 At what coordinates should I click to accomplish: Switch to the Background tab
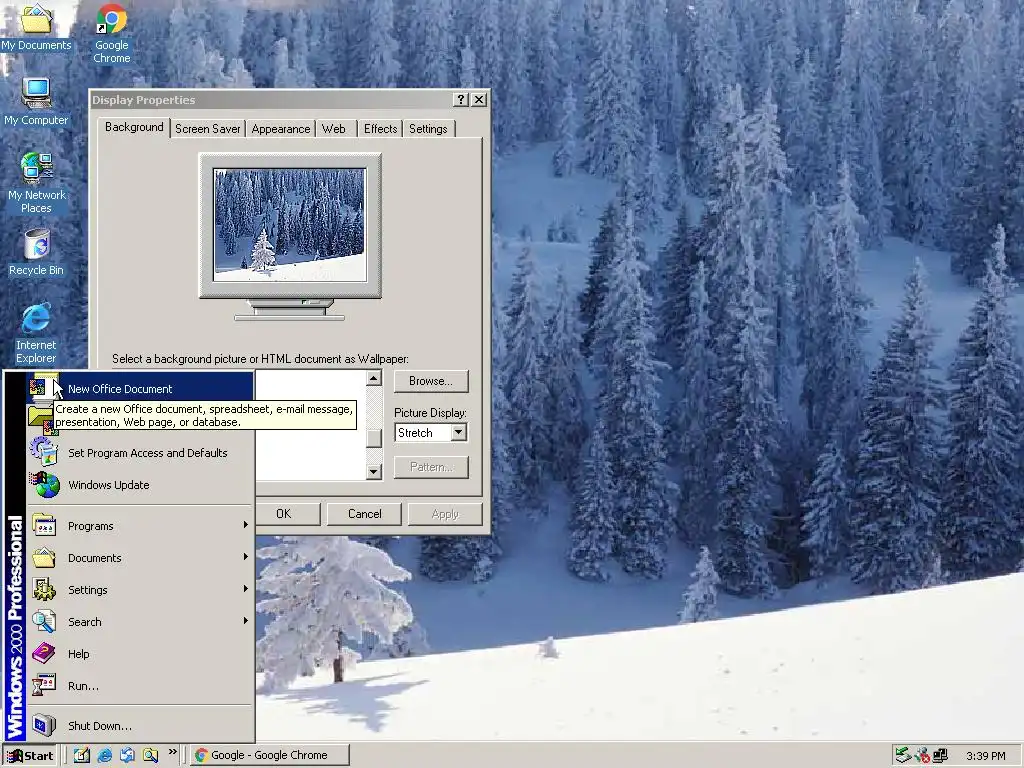pyautogui.click(x=134, y=127)
